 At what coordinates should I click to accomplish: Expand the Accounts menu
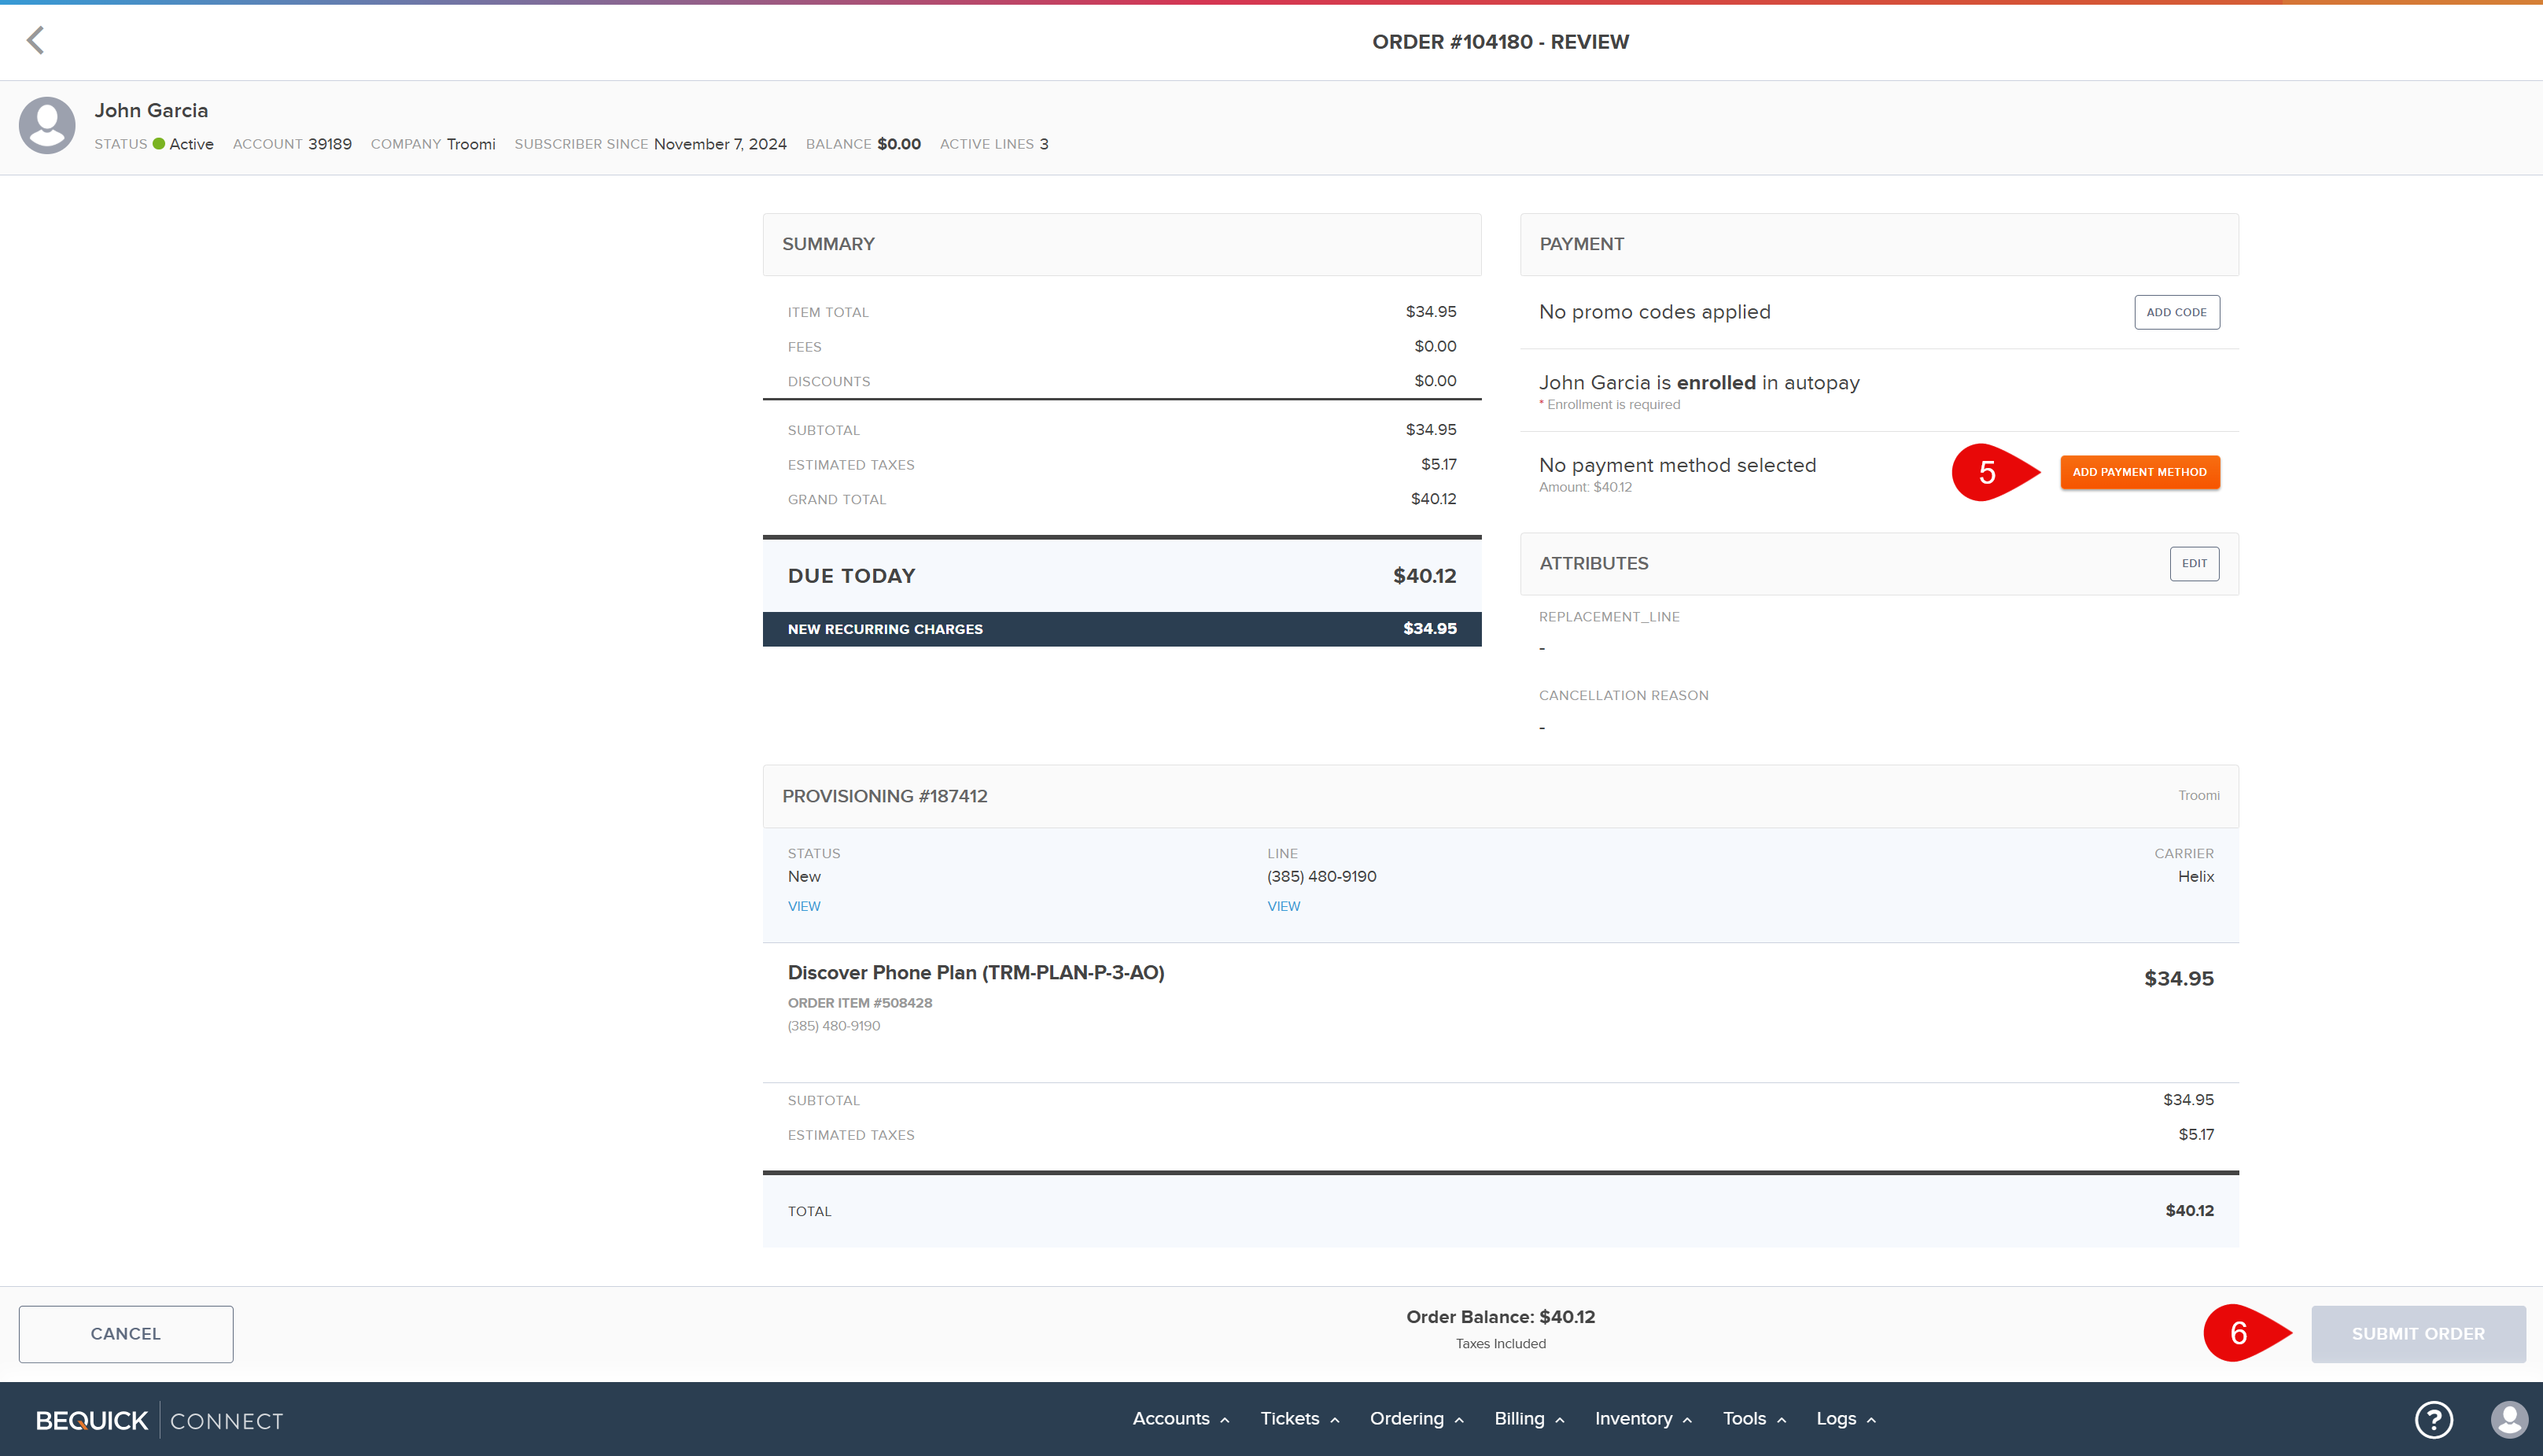tap(1180, 1419)
